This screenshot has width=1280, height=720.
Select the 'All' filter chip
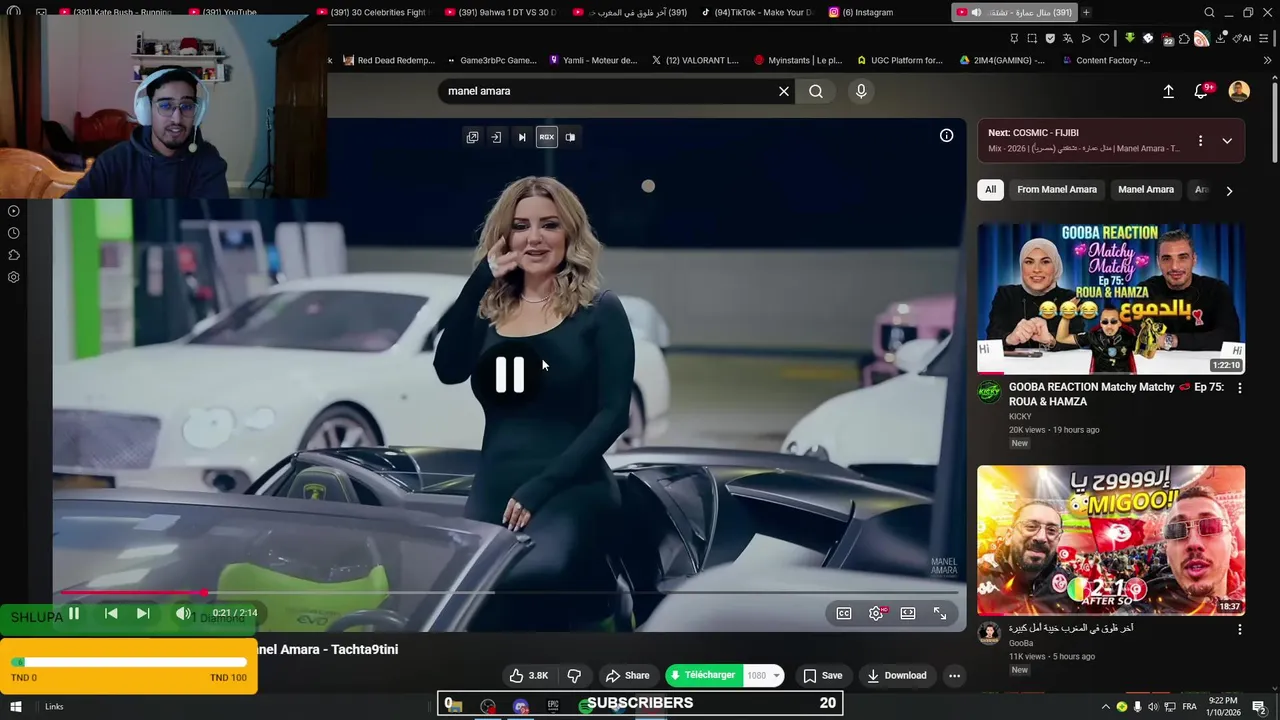[x=990, y=189]
